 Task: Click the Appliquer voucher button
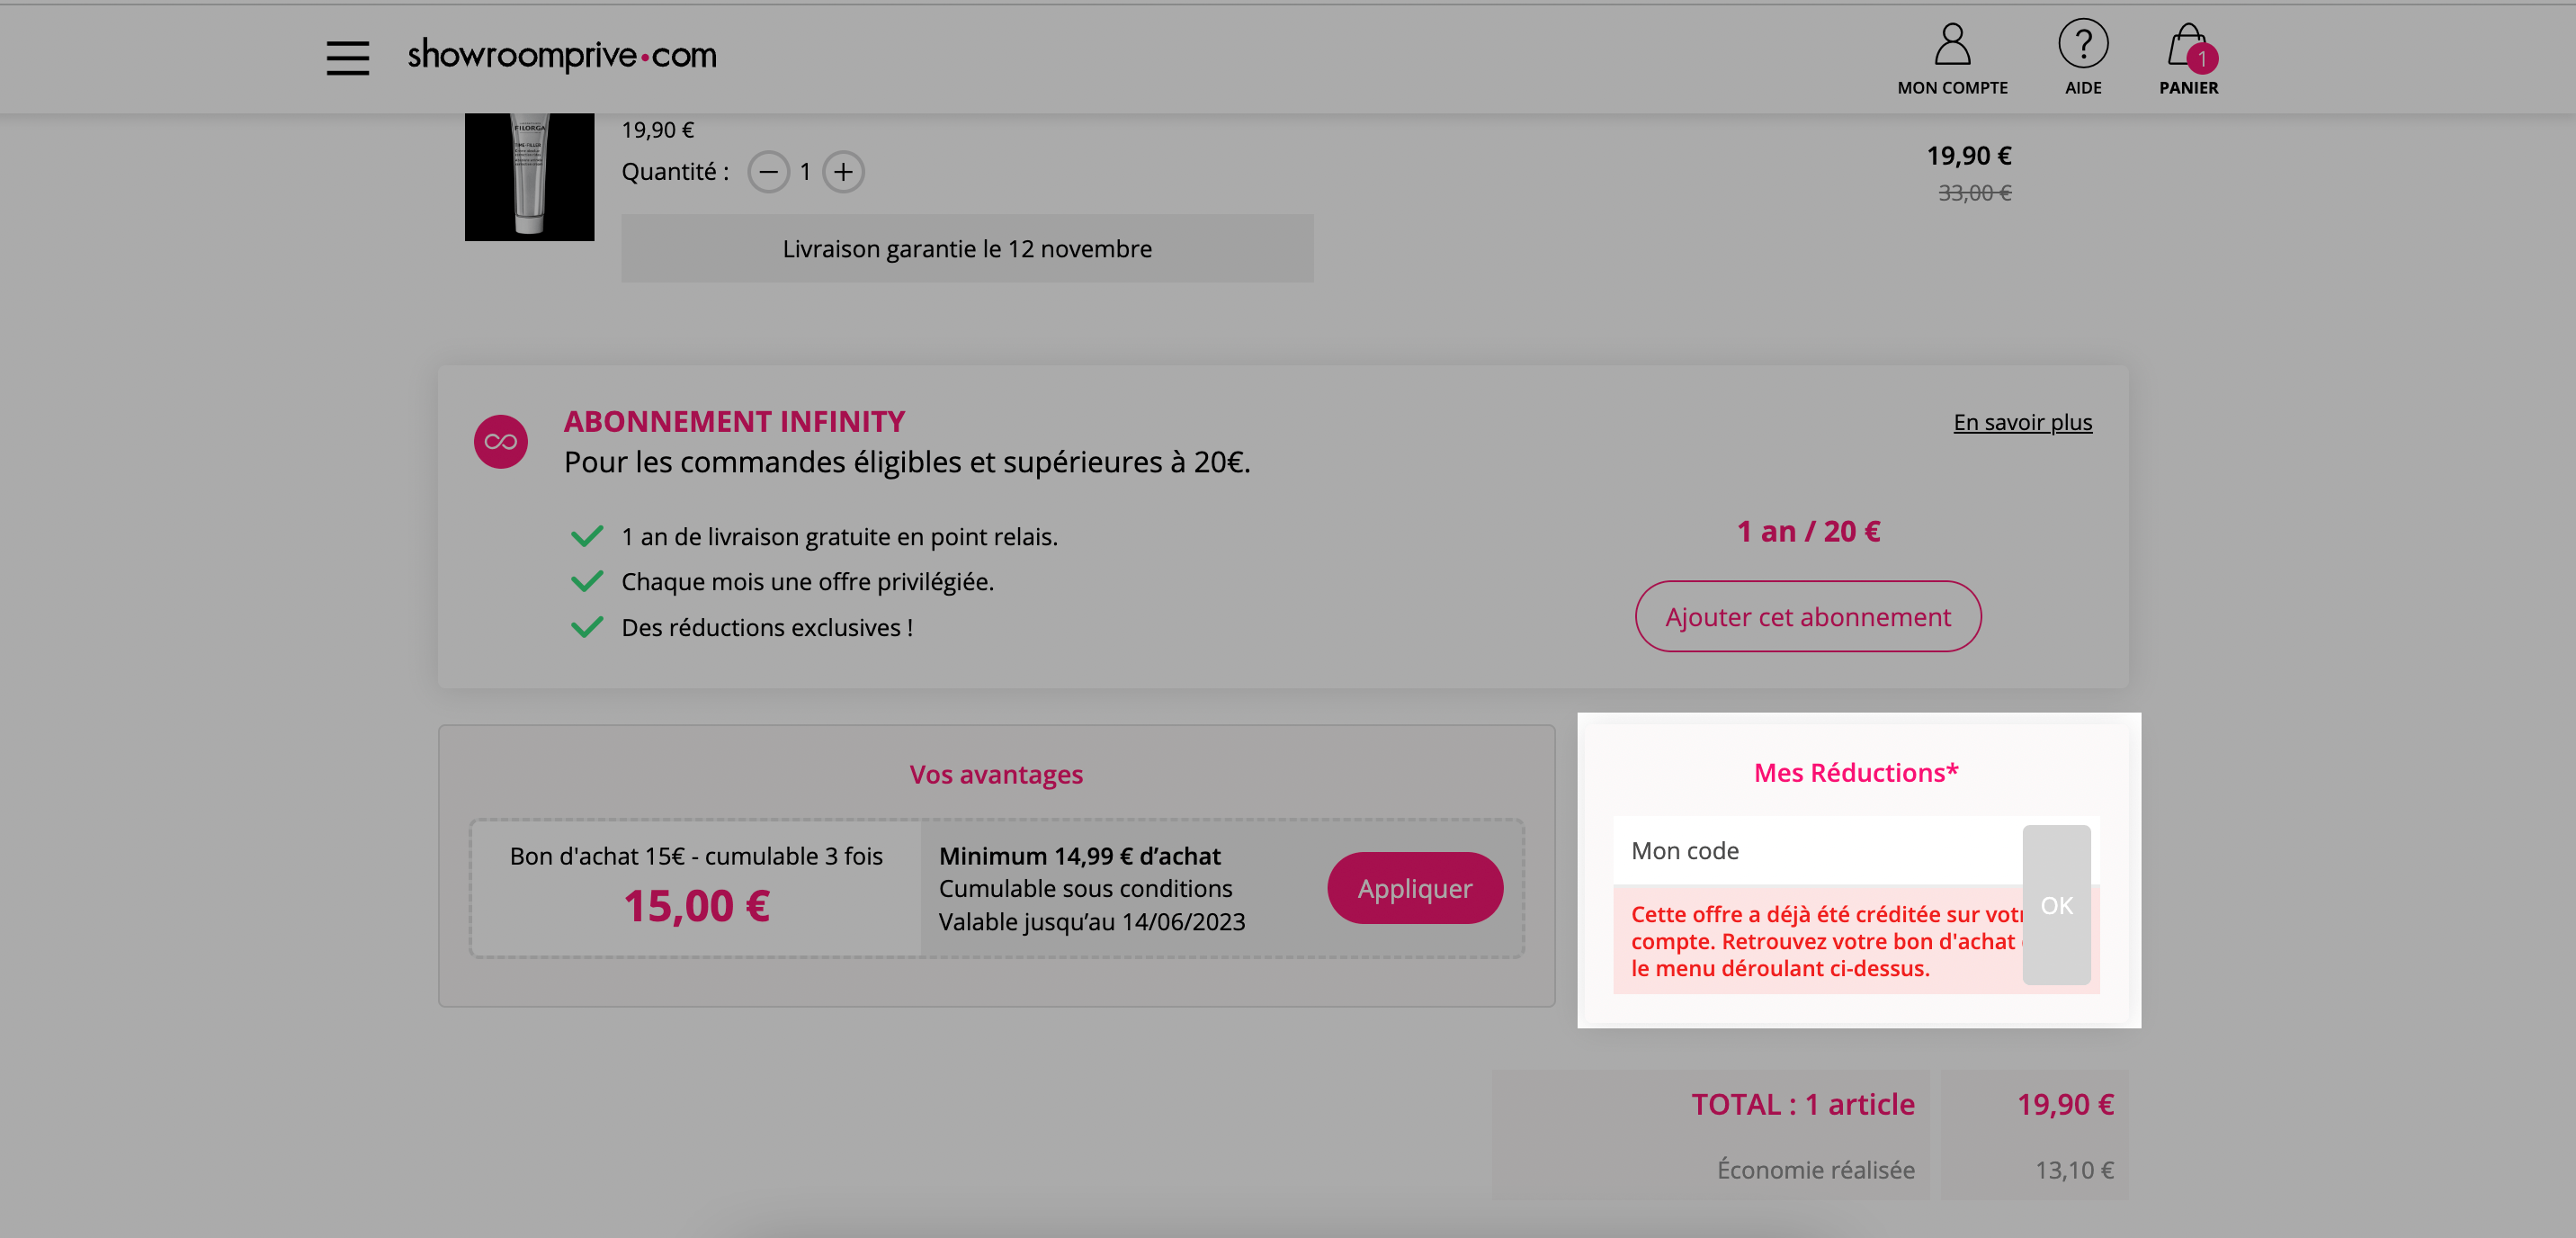[x=1415, y=887]
